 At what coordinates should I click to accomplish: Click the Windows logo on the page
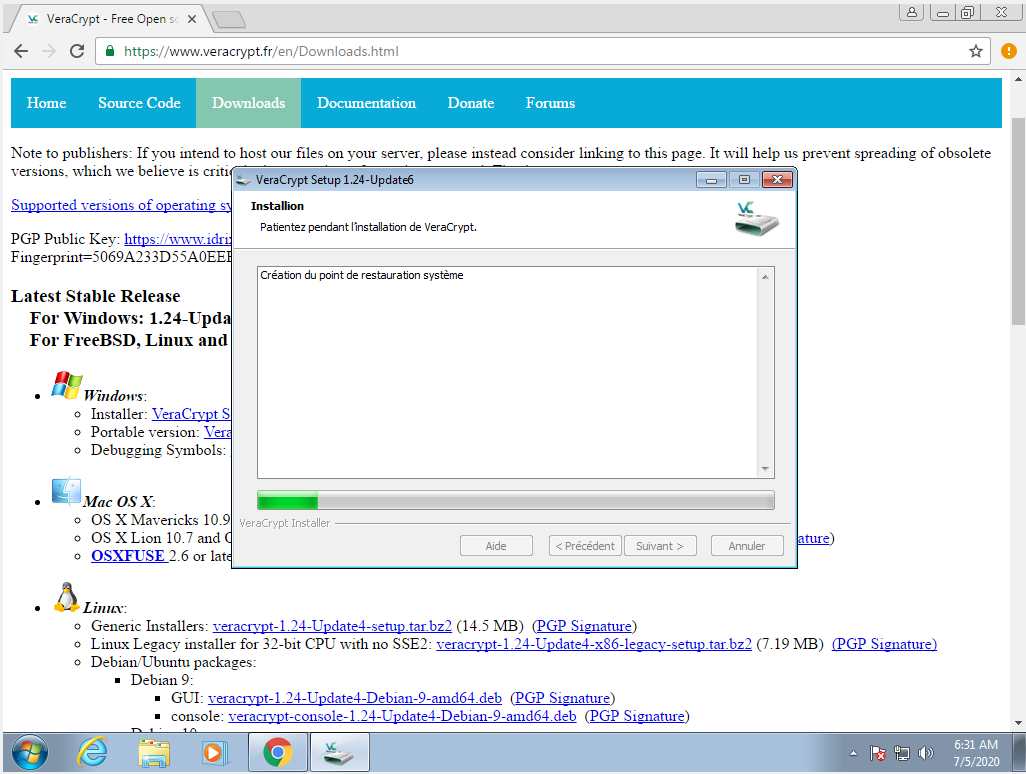67,385
